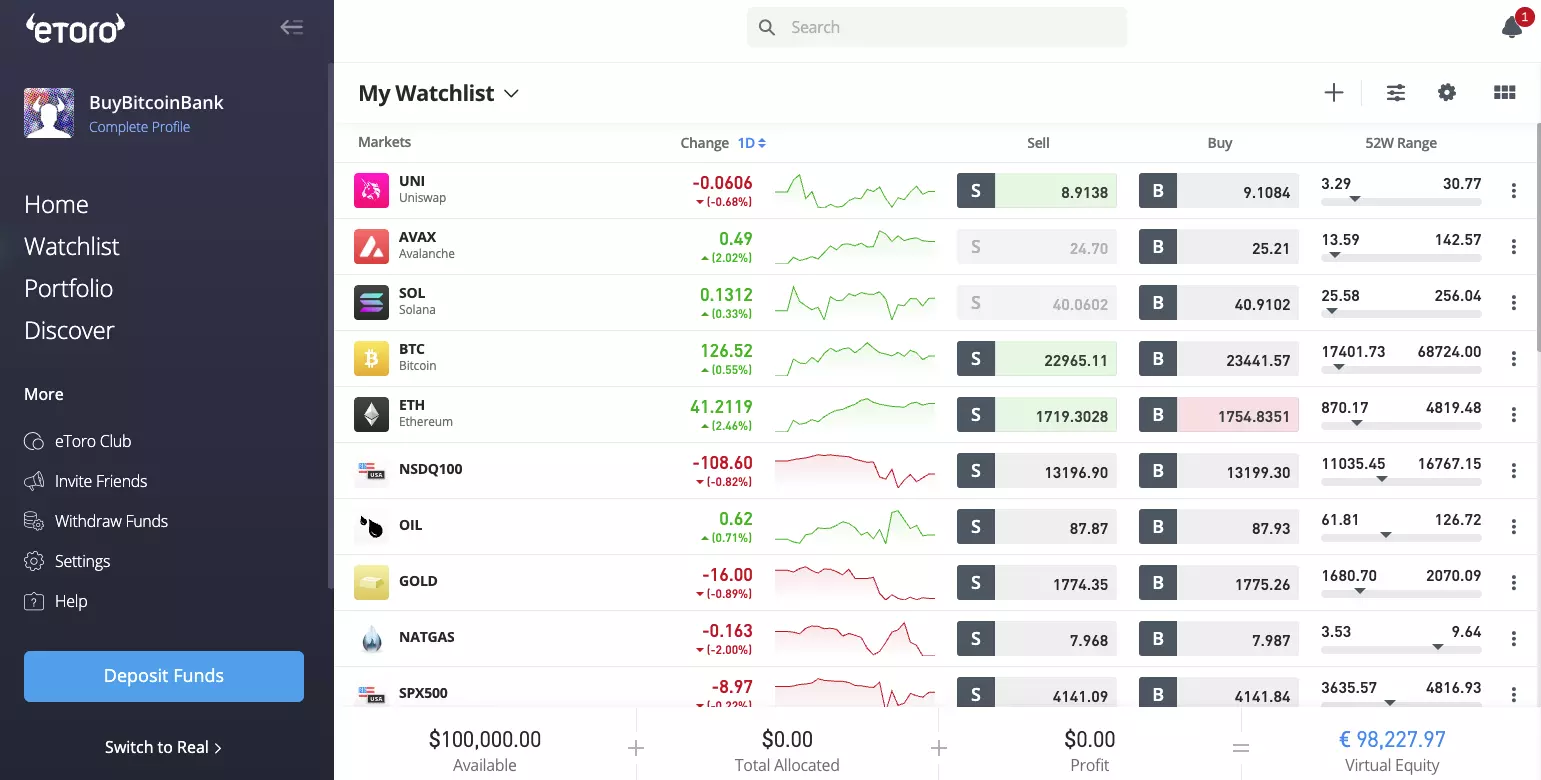Click the BTC price sparkline chart
1541x780 pixels.
[x=855, y=358]
